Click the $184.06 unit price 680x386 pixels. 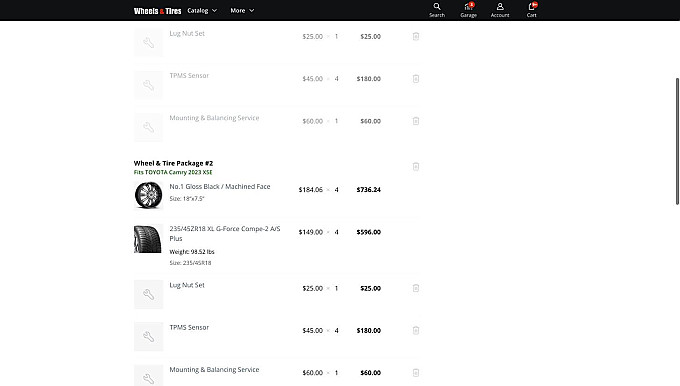(x=311, y=190)
